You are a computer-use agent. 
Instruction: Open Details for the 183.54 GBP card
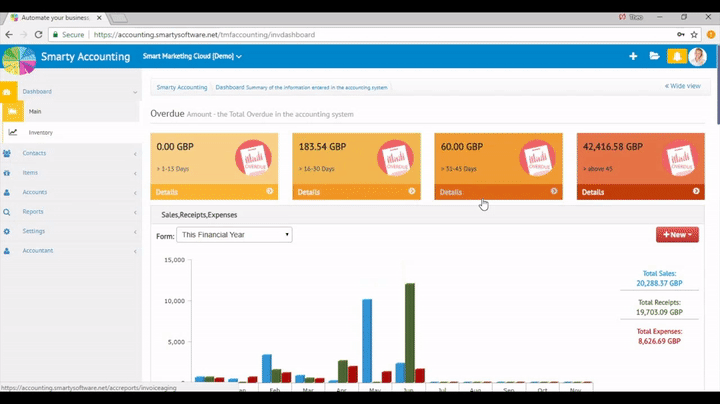(x=309, y=192)
